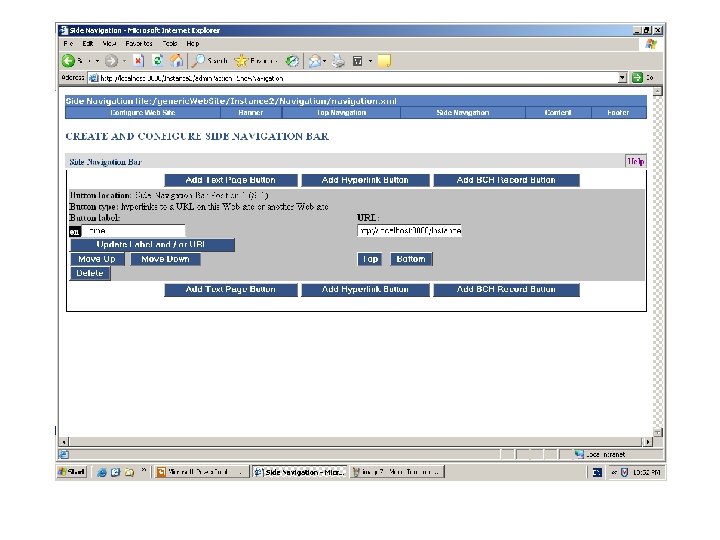720x540 pixels.
Task: Open the Back history dropdown arrow
Action: coord(97,61)
